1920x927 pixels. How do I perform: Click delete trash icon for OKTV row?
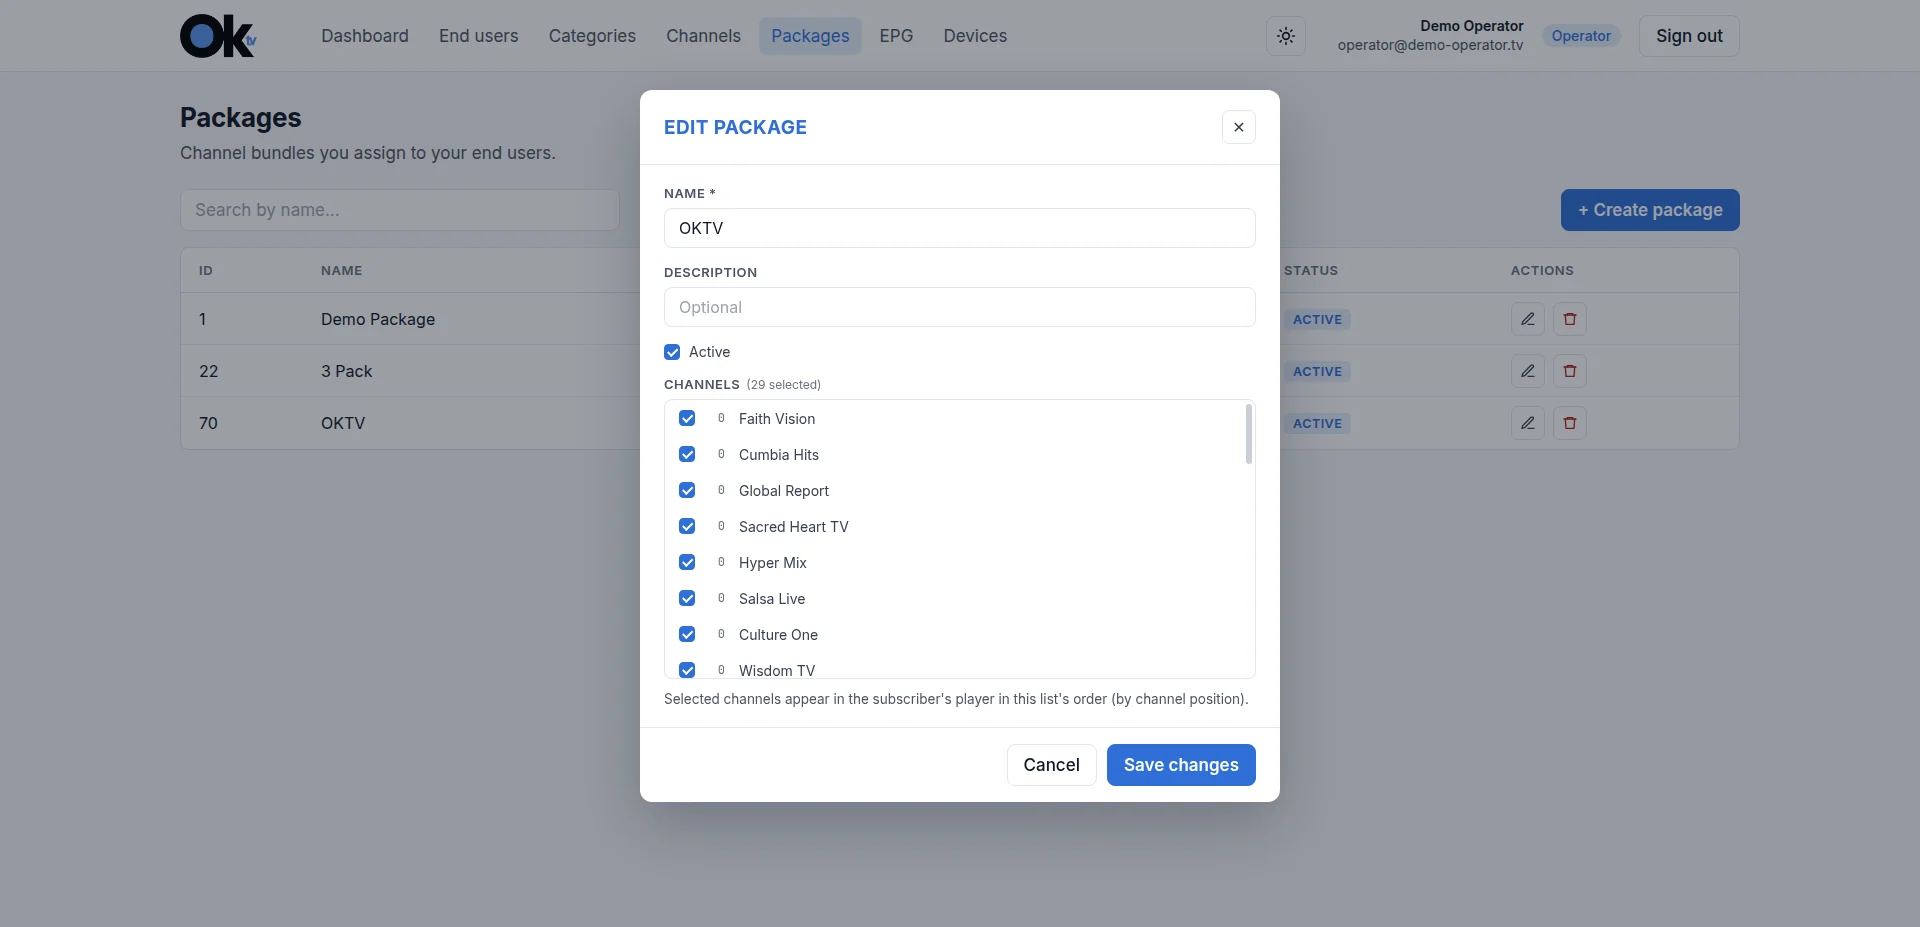(x=1570, y=423)
